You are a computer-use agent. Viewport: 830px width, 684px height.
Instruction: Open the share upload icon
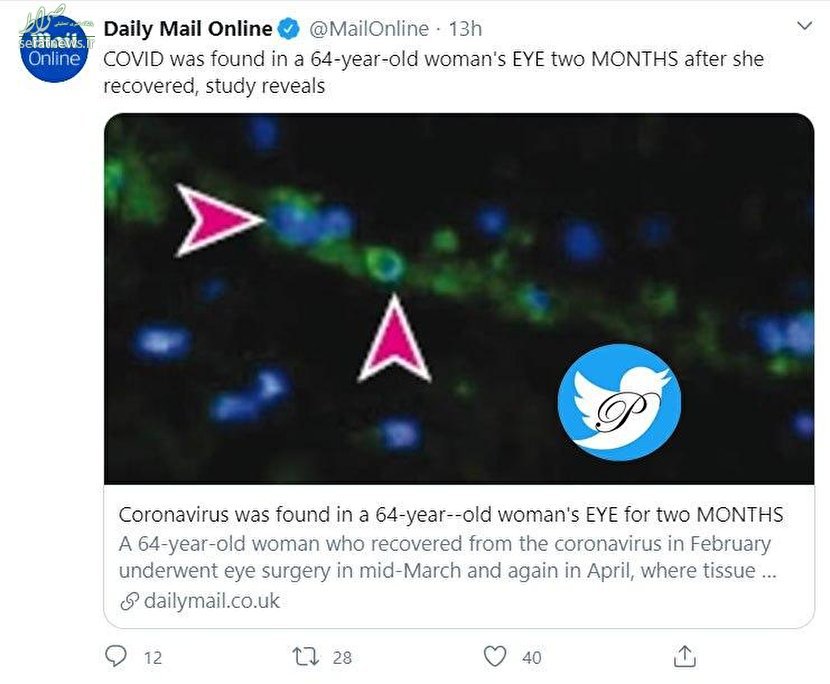[x=684, y=656]
